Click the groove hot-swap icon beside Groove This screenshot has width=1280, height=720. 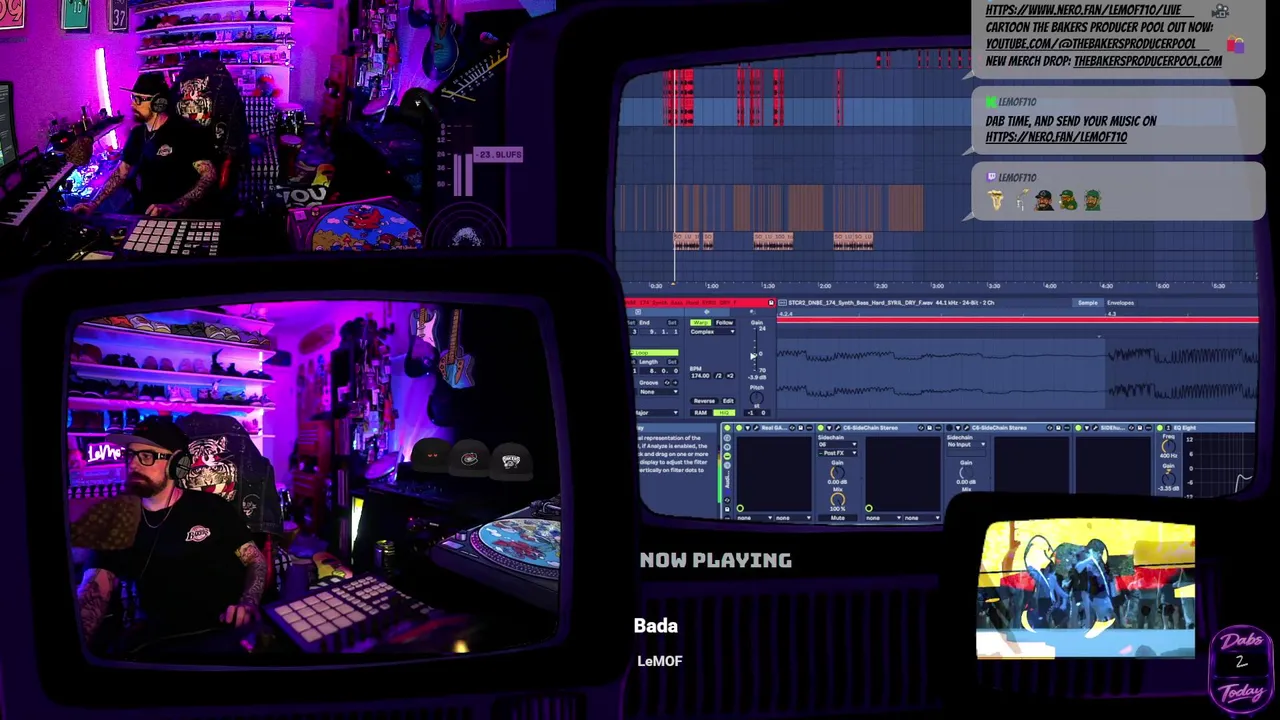coord(667,382)
